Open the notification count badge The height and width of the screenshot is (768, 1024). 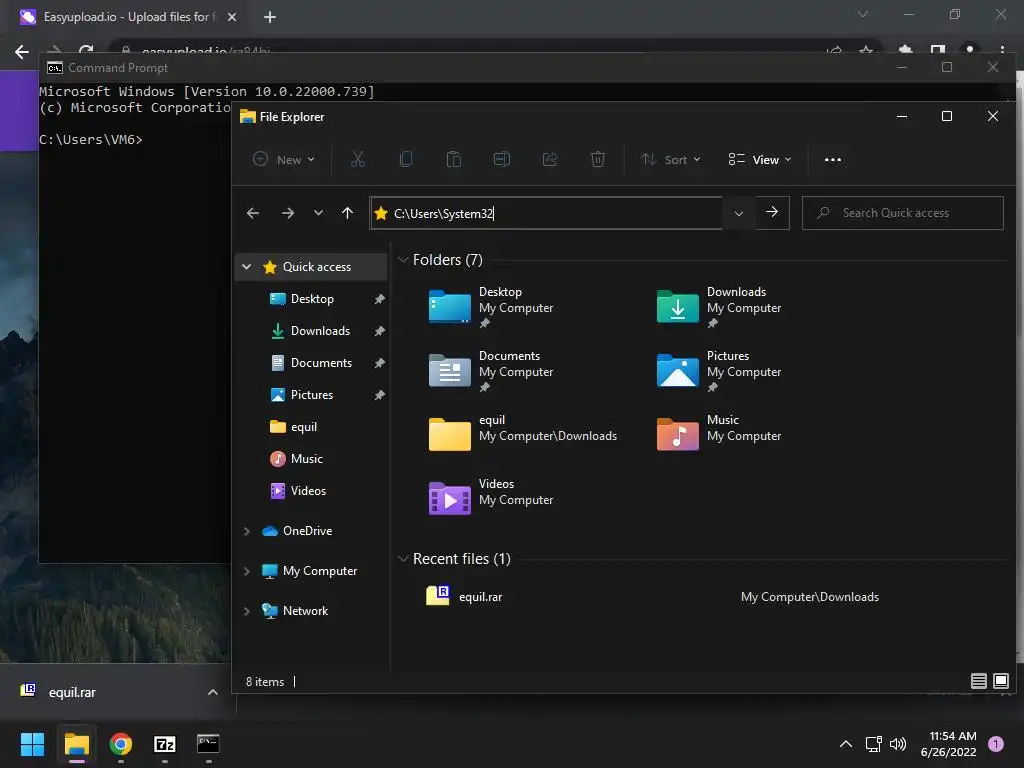click(996, 744)
